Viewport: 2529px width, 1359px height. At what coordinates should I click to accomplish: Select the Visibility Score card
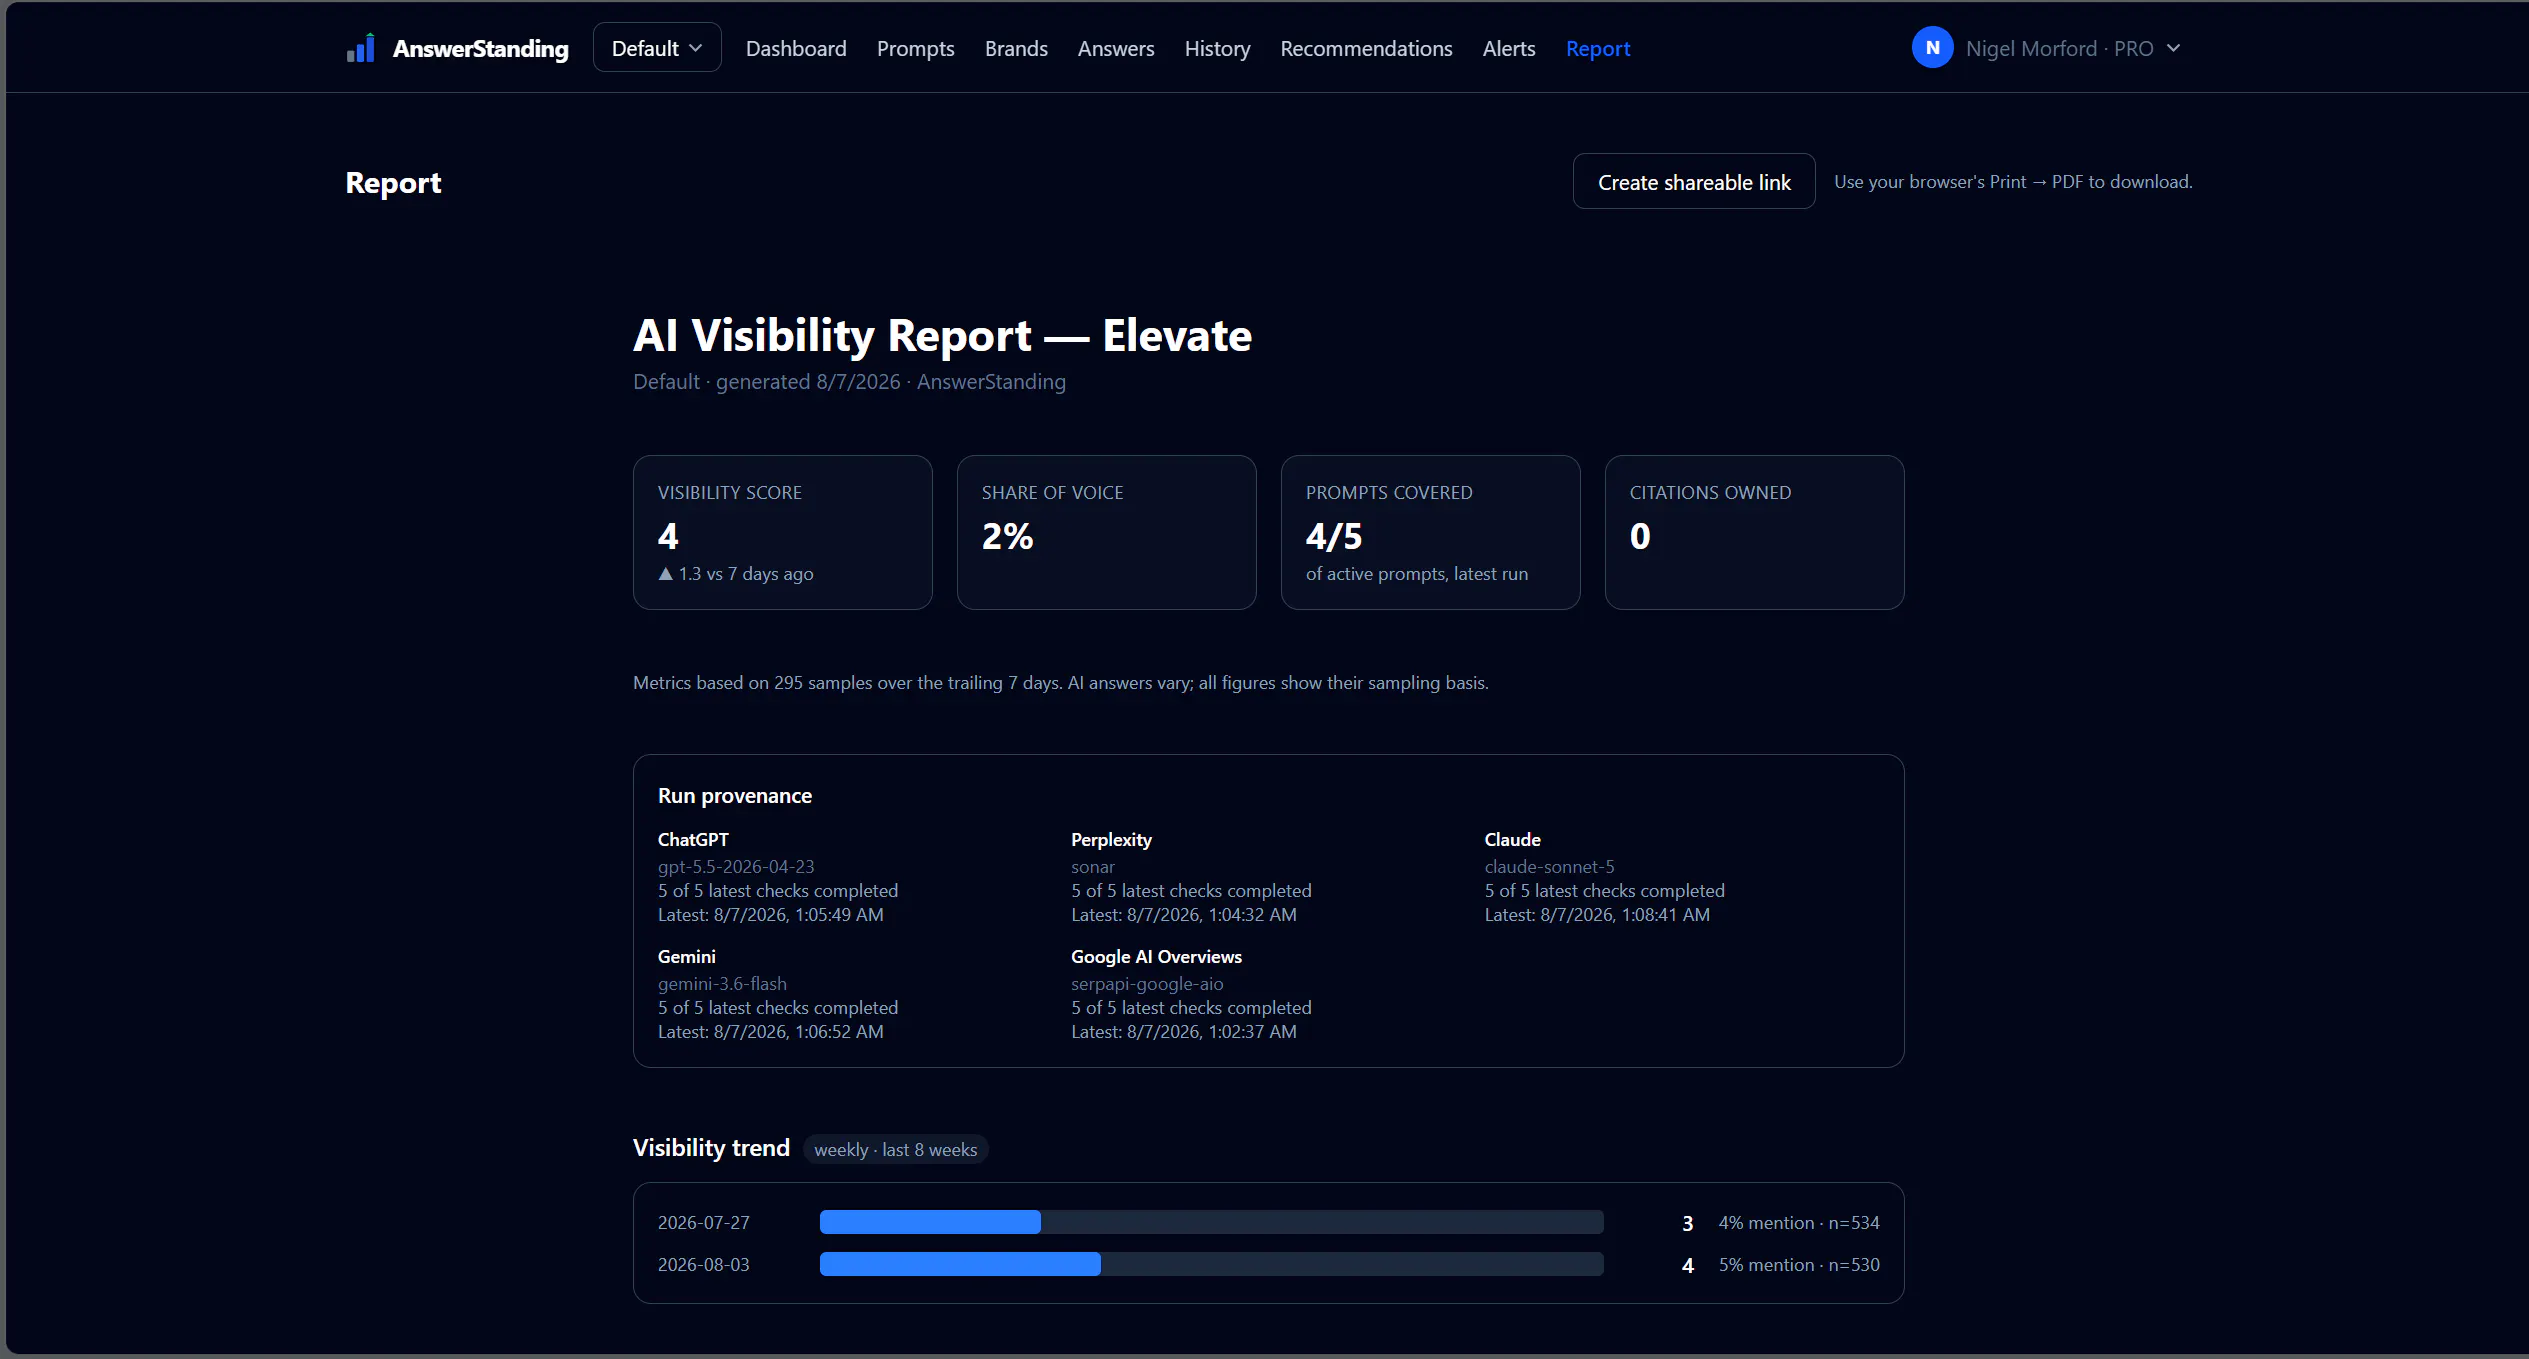(x=783, y=532)
